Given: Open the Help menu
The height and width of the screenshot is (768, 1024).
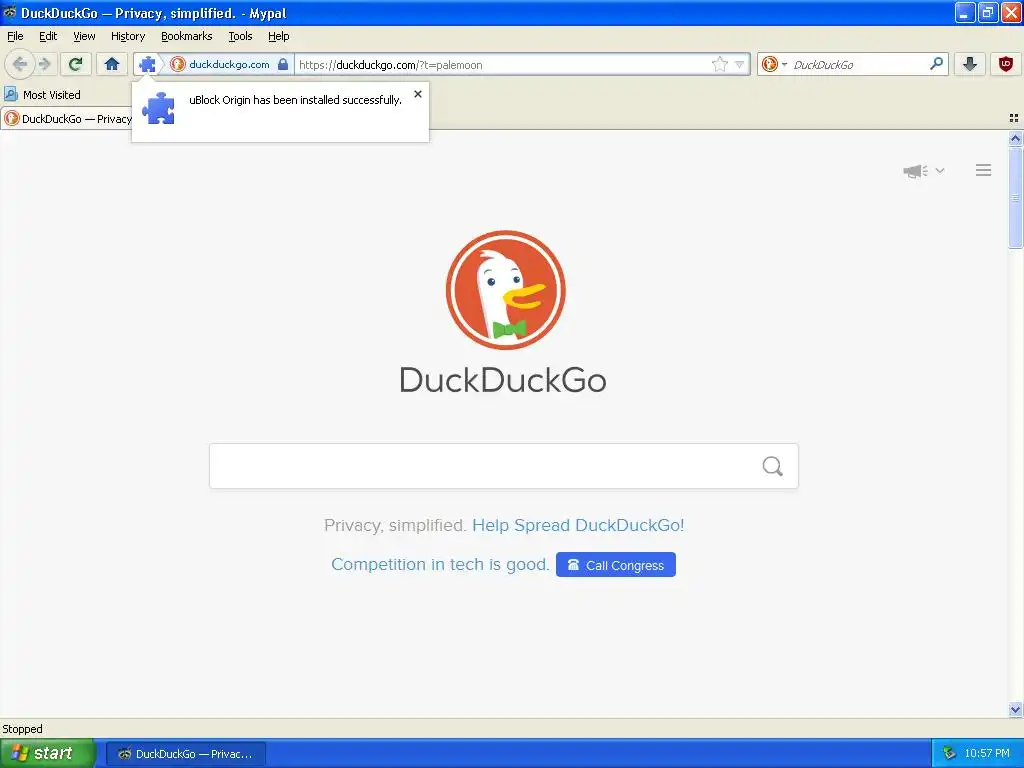Looking at the screenshot, I should [x=279, y=37].
